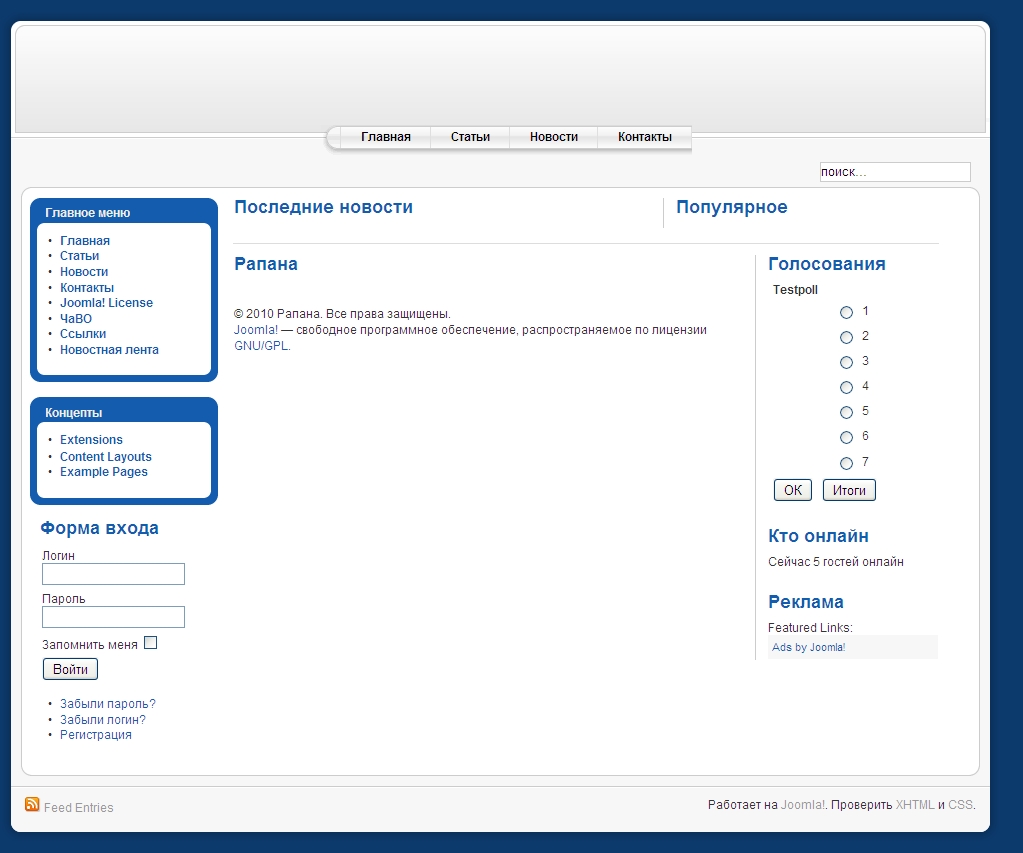Tick the Запомнить меня checkbox
Image resolution: width=1023 pixels, height=853 pixels.
tap(151, 643)
